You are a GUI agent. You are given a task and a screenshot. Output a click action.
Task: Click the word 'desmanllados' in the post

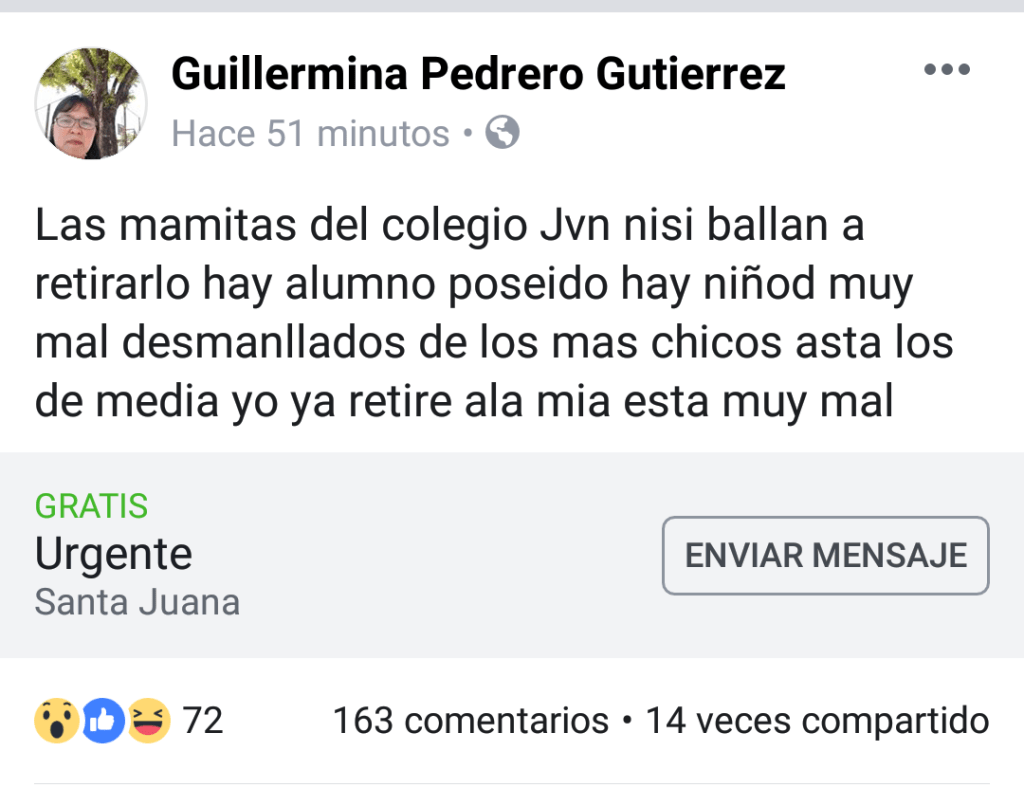(262, 343)
